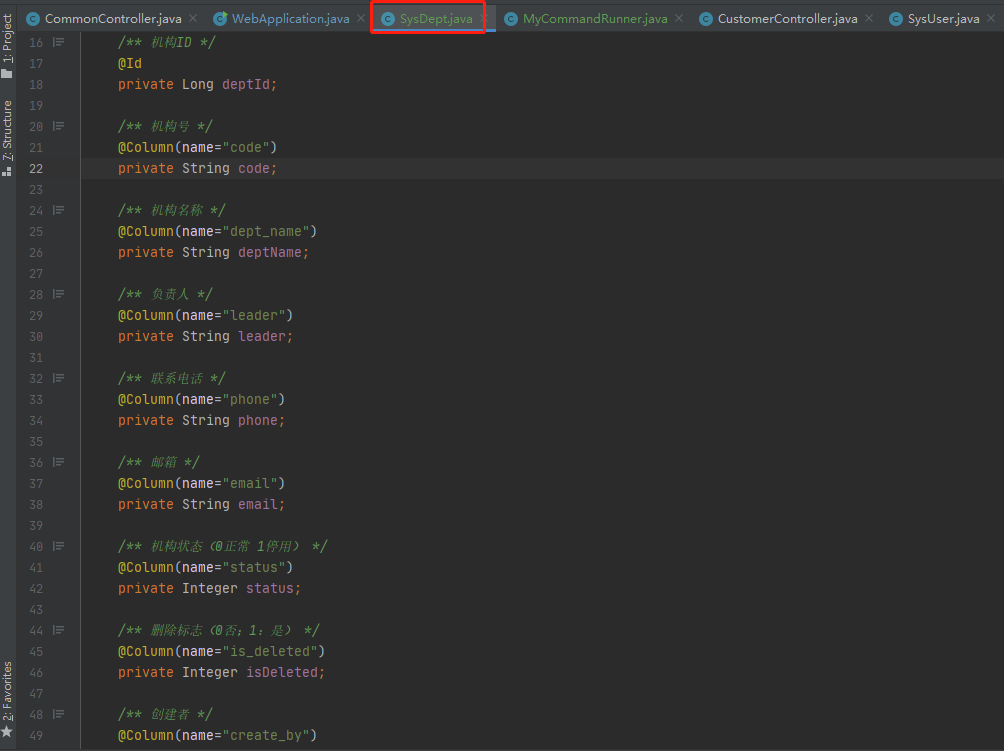Open the CustomerController.java tab

tap(788, 19)
